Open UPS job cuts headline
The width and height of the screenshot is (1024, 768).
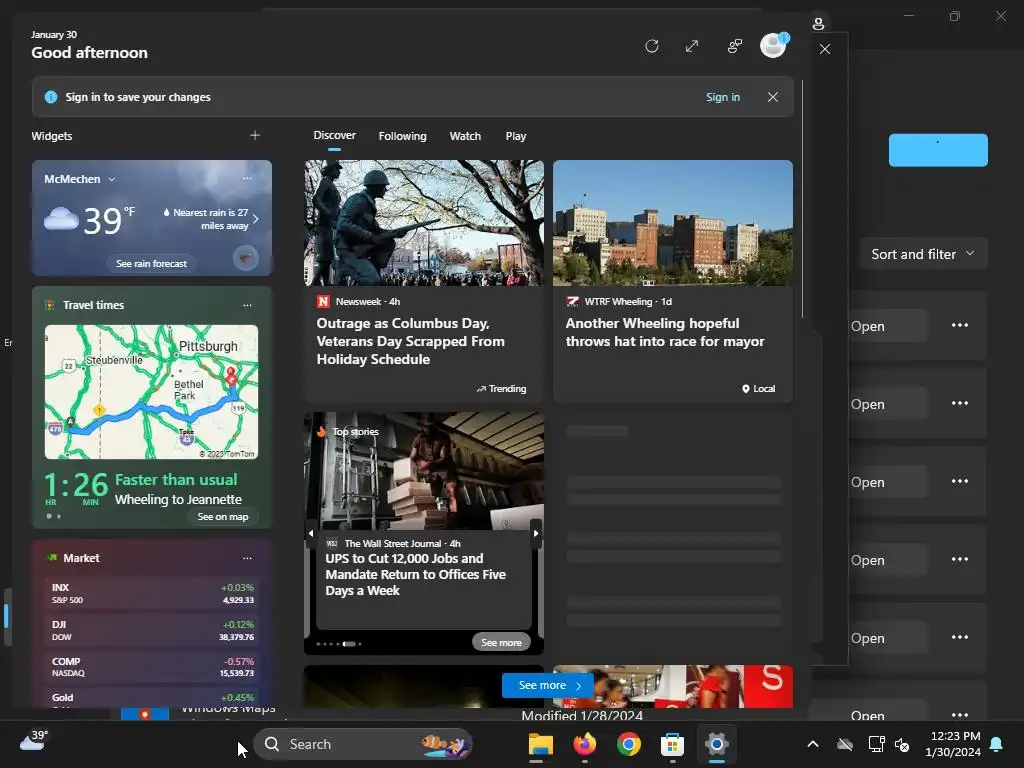click(415, 574)
